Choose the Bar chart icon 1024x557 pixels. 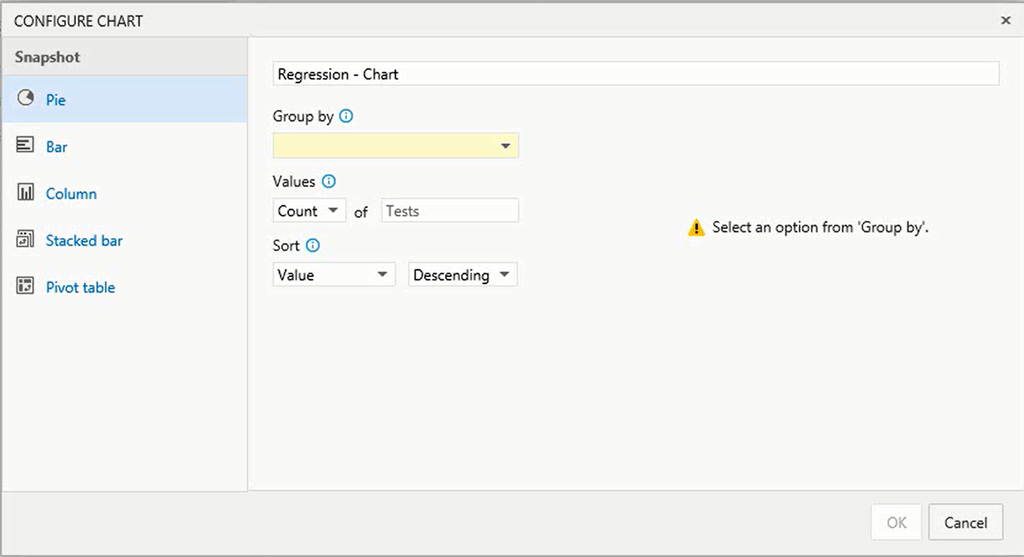(x=25, y=145)
